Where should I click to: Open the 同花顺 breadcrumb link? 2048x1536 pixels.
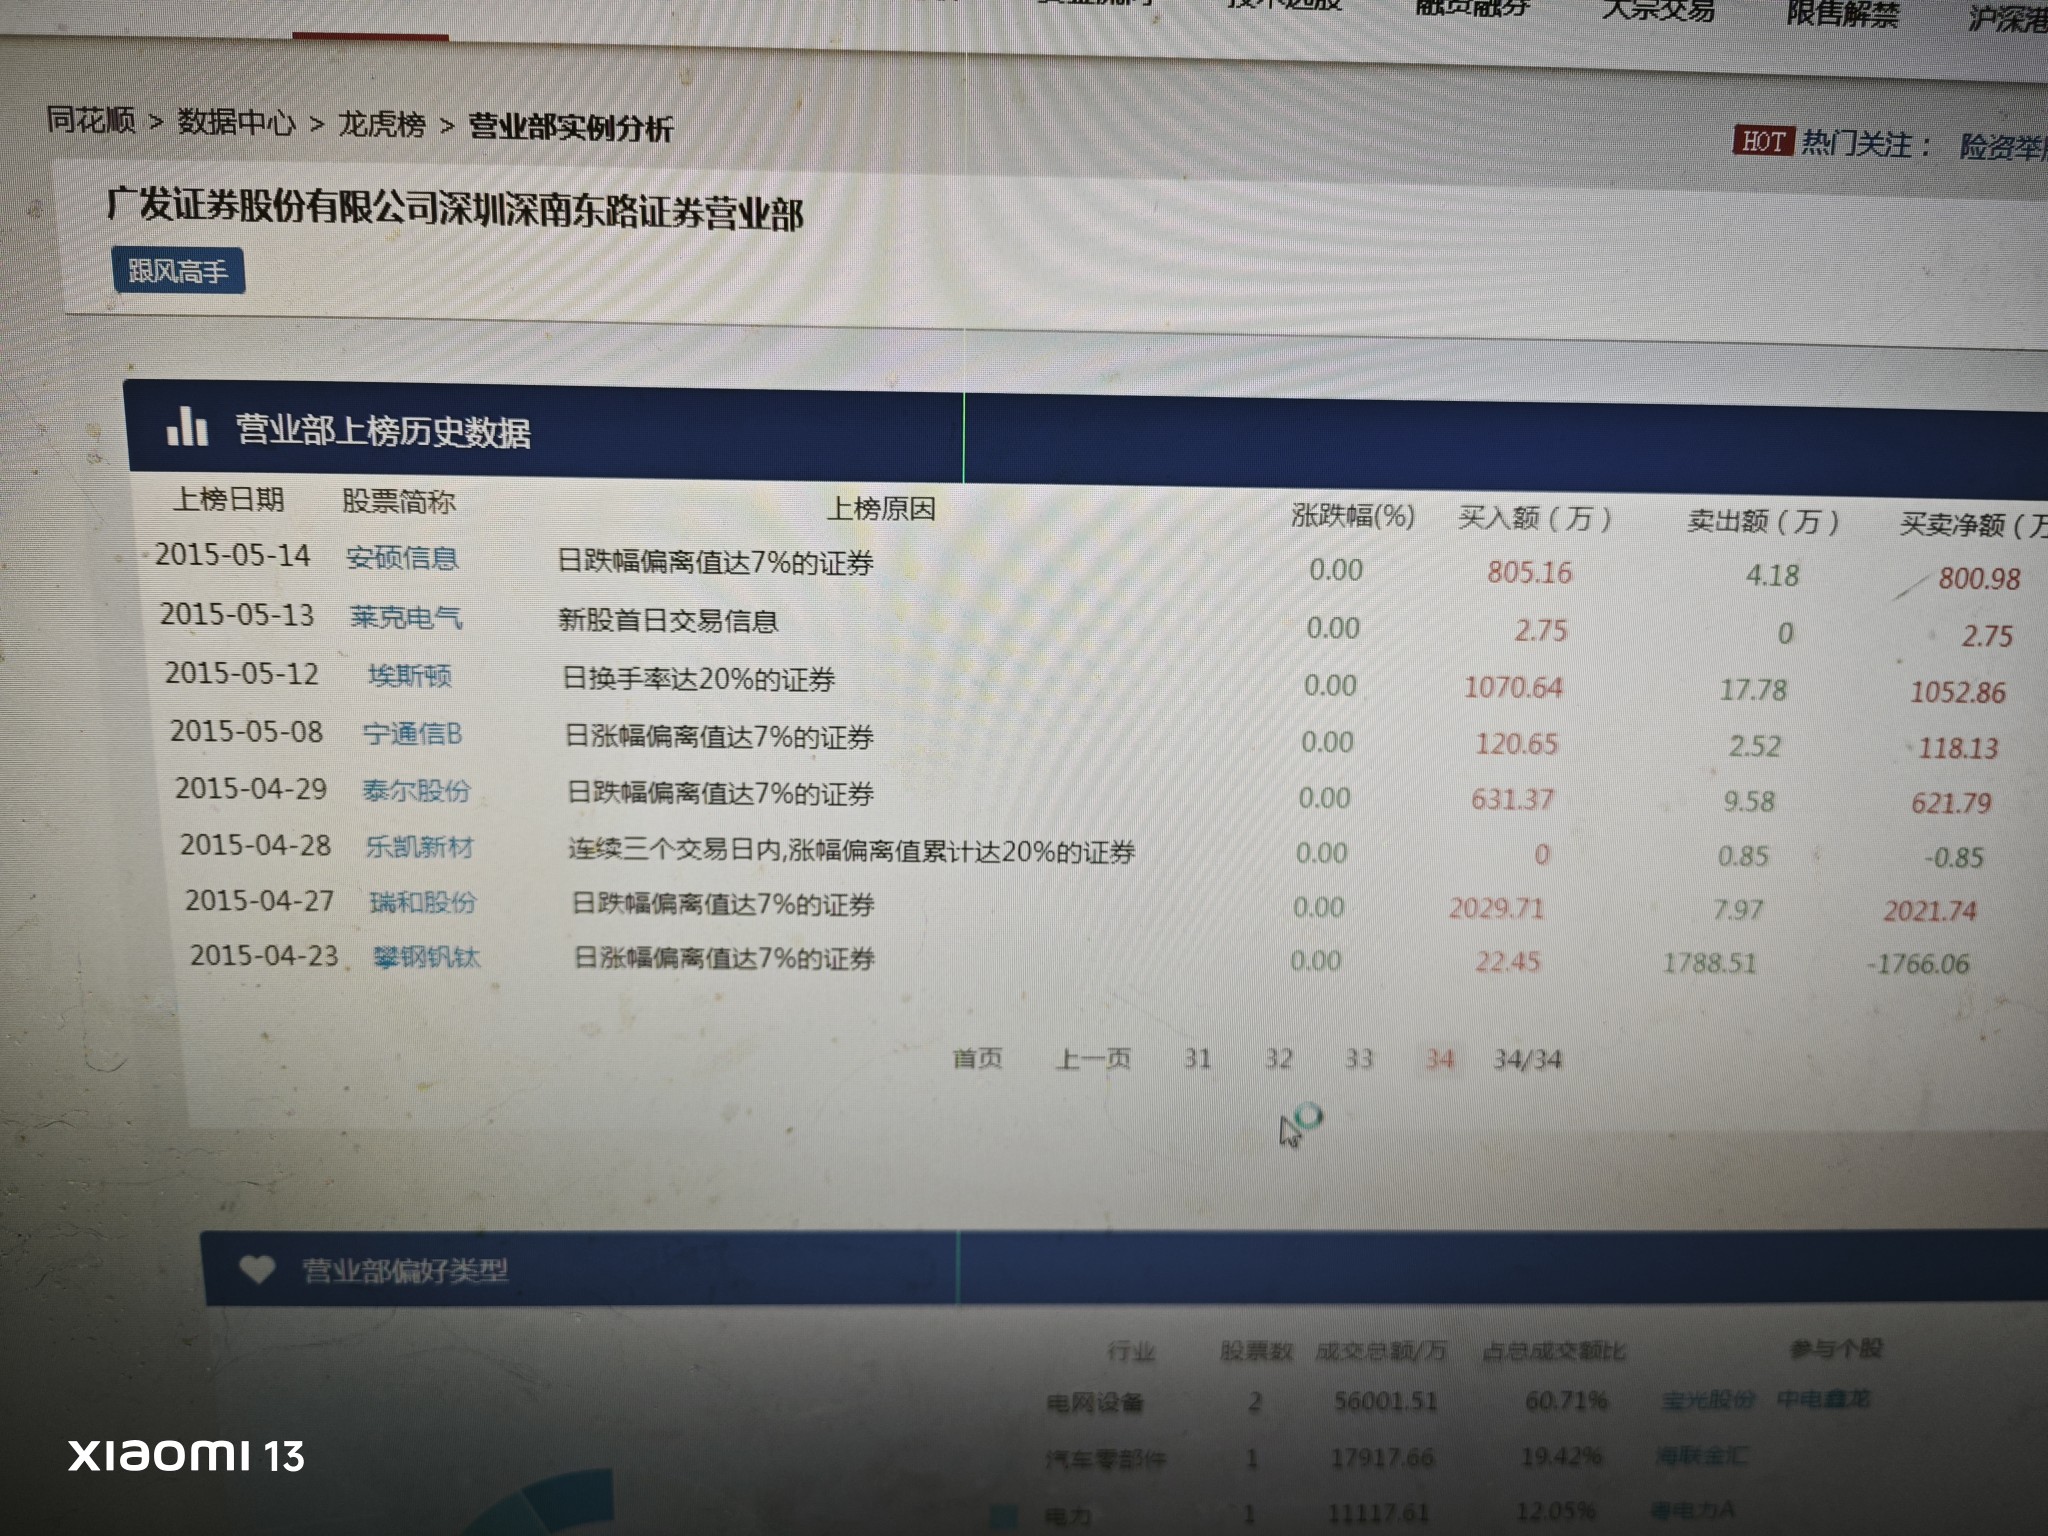(x=90, y=120)
